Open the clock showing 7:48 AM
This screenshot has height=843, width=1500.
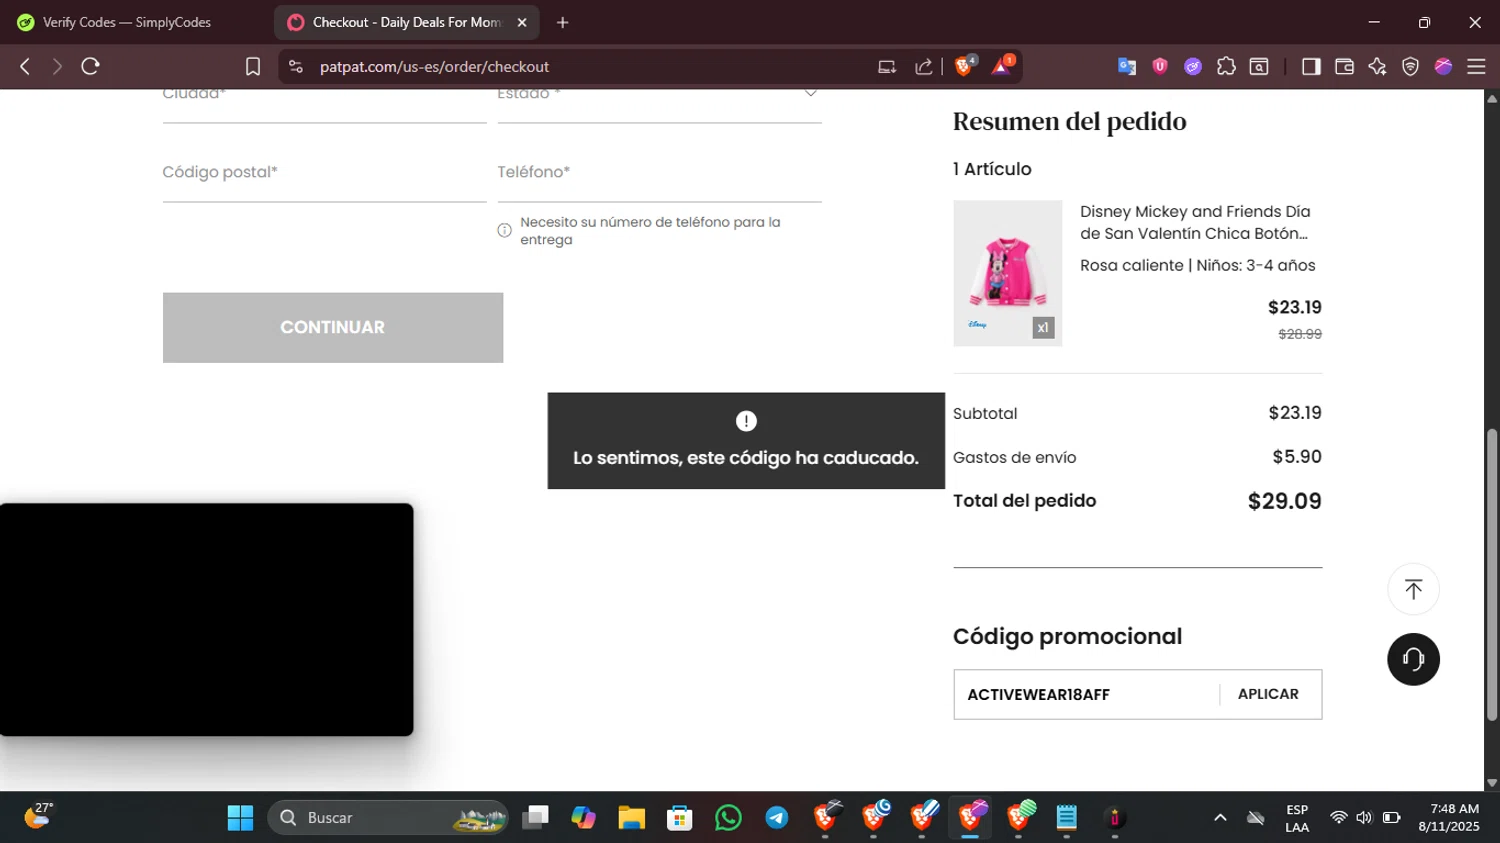1449,818
